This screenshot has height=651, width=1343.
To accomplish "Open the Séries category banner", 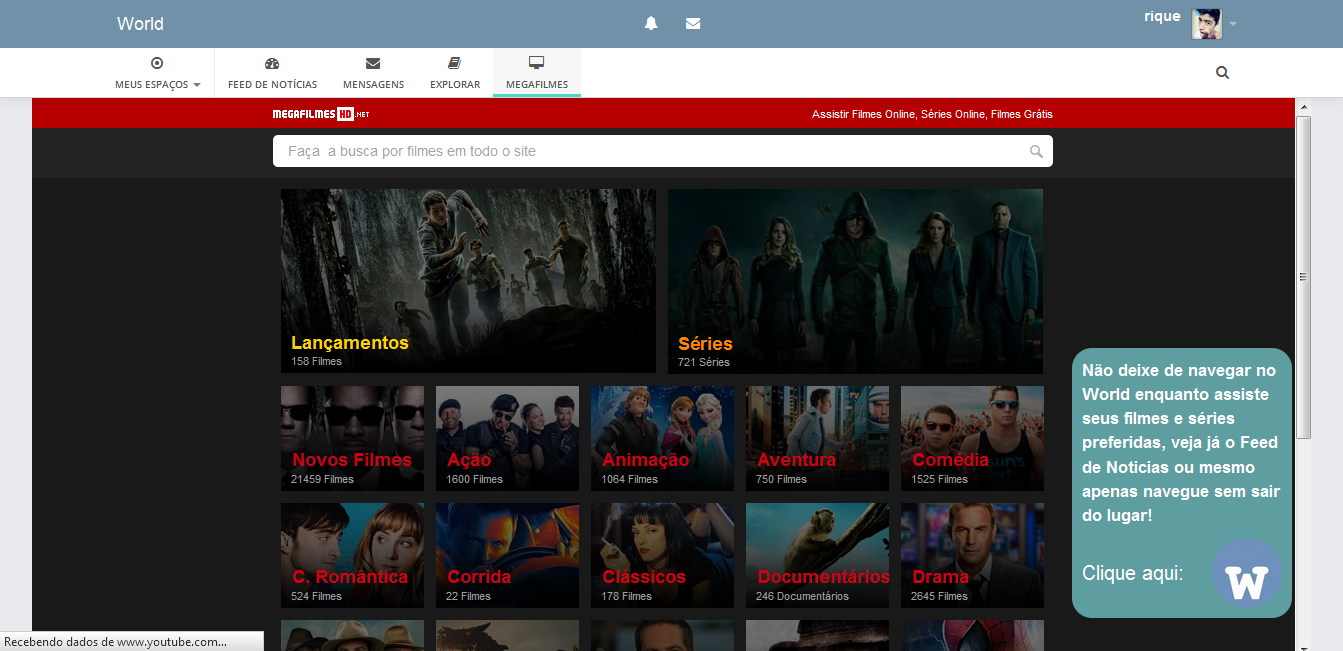I will point(855,281).
